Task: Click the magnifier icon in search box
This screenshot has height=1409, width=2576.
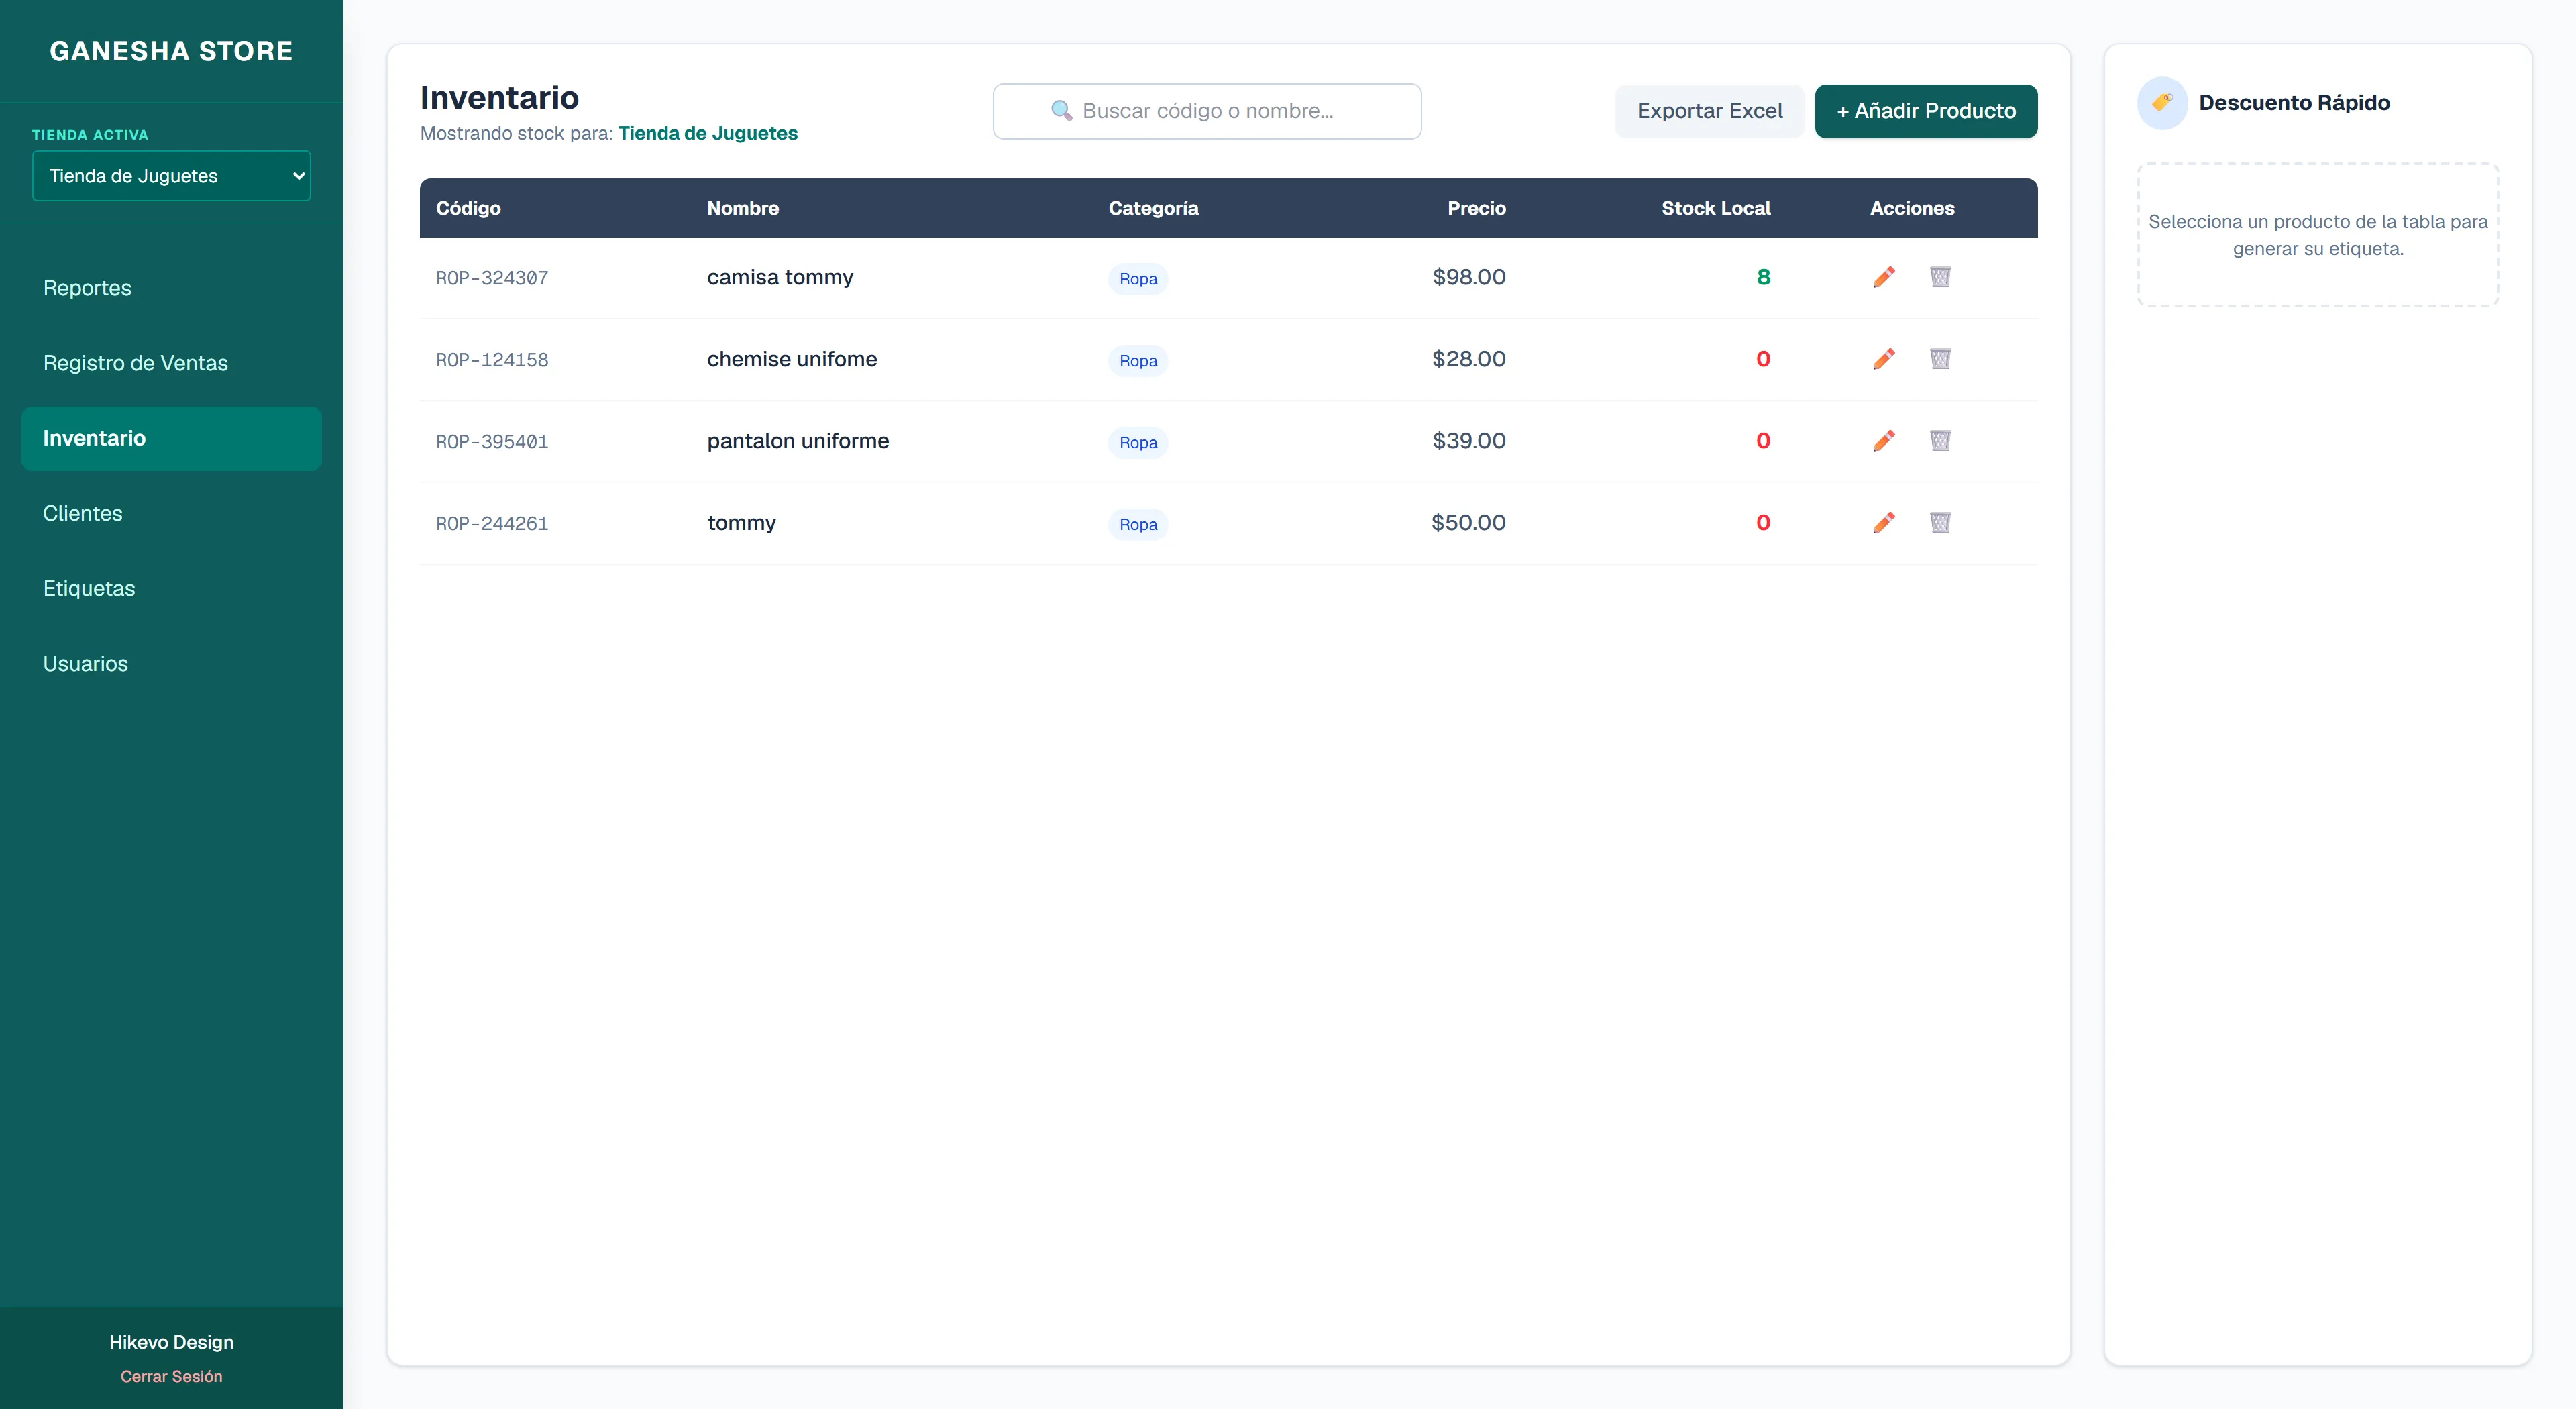Action: pos(1061,111)
